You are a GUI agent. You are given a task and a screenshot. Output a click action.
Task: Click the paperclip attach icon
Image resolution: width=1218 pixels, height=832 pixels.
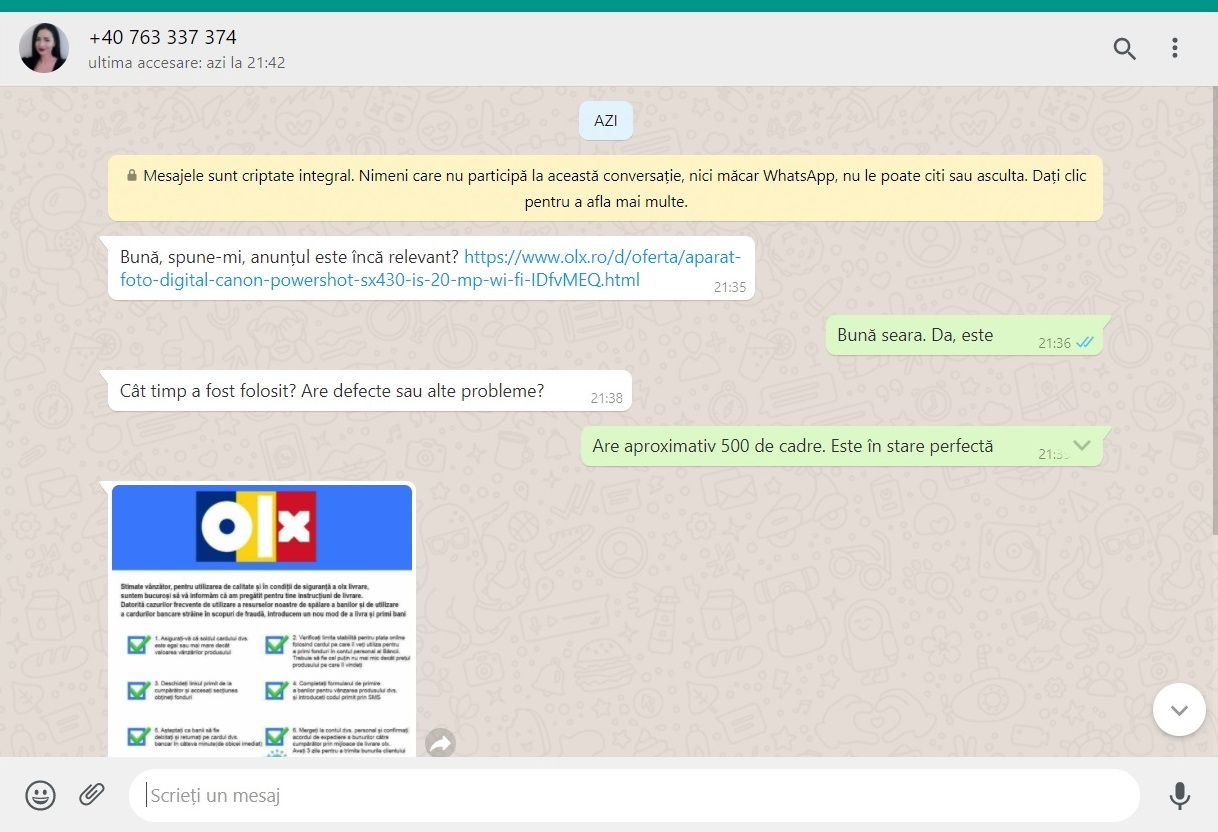pyautogui.click(x=92, y=795)
